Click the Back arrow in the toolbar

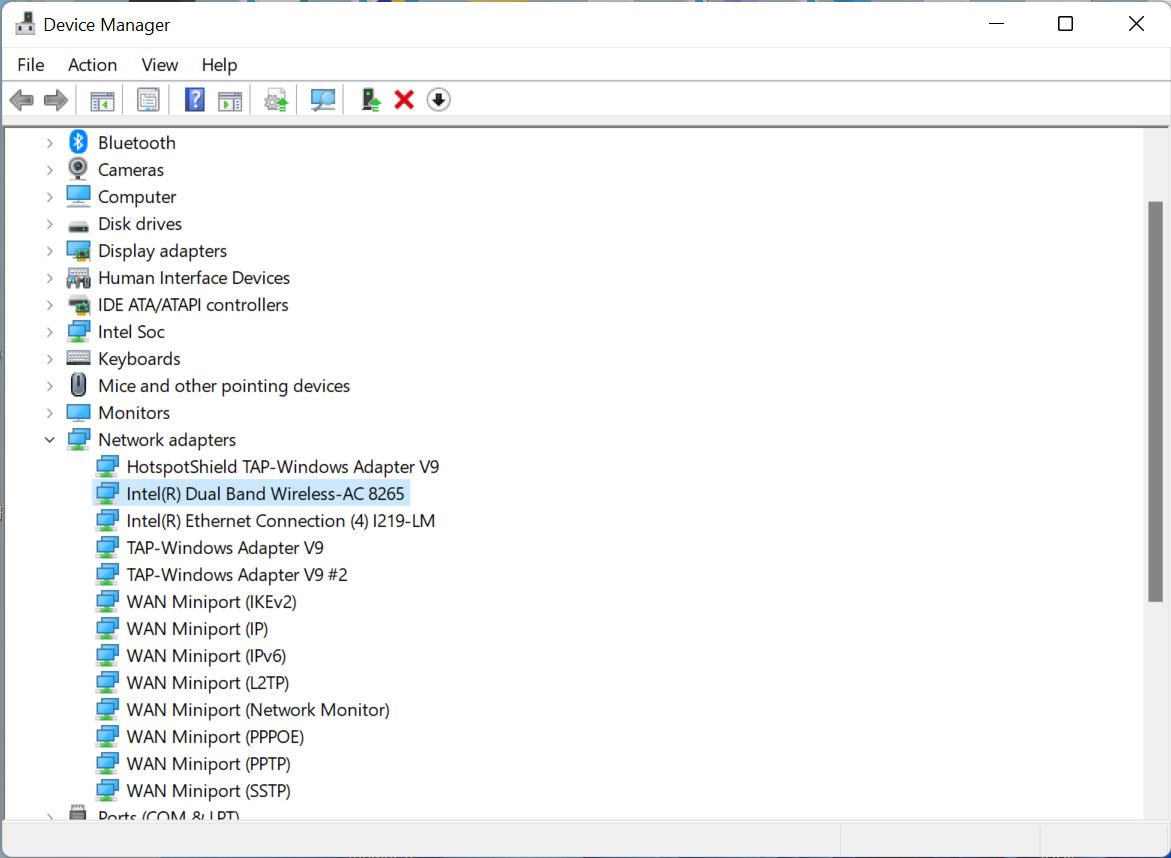point(22,100)
